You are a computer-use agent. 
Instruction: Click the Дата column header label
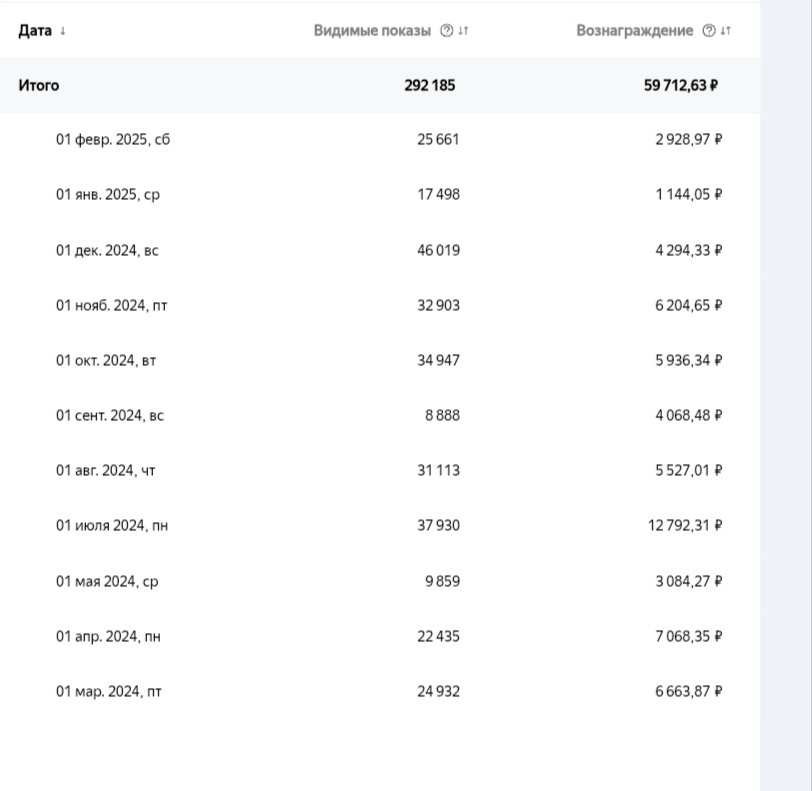(35, 31)
